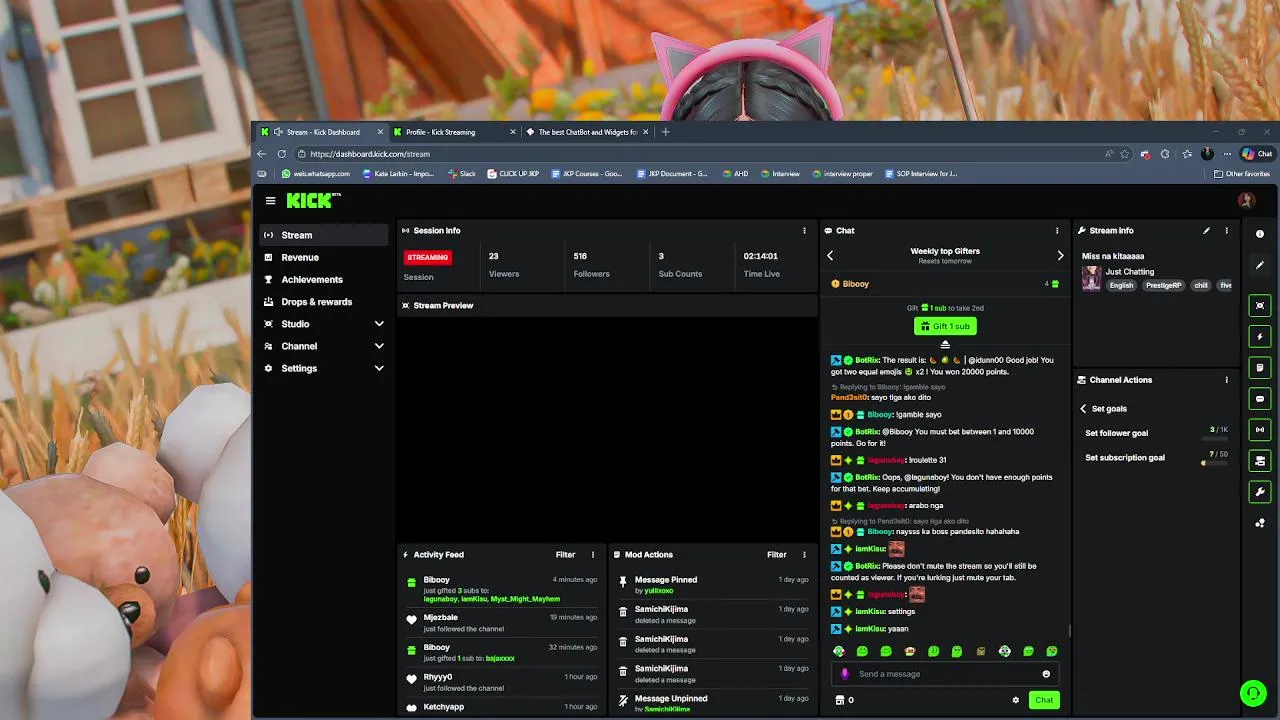
Task: Open Mod Actions options menu
Action: point(804,555)
